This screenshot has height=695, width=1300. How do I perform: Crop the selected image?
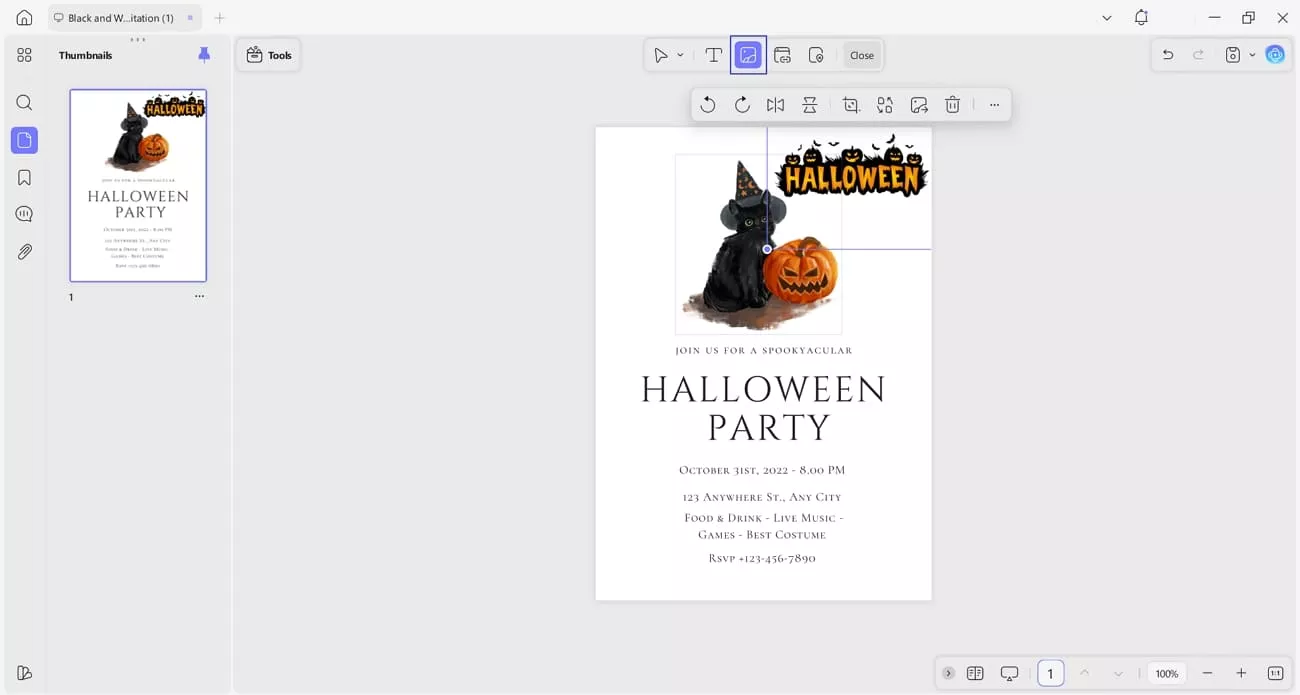point(851,104)
